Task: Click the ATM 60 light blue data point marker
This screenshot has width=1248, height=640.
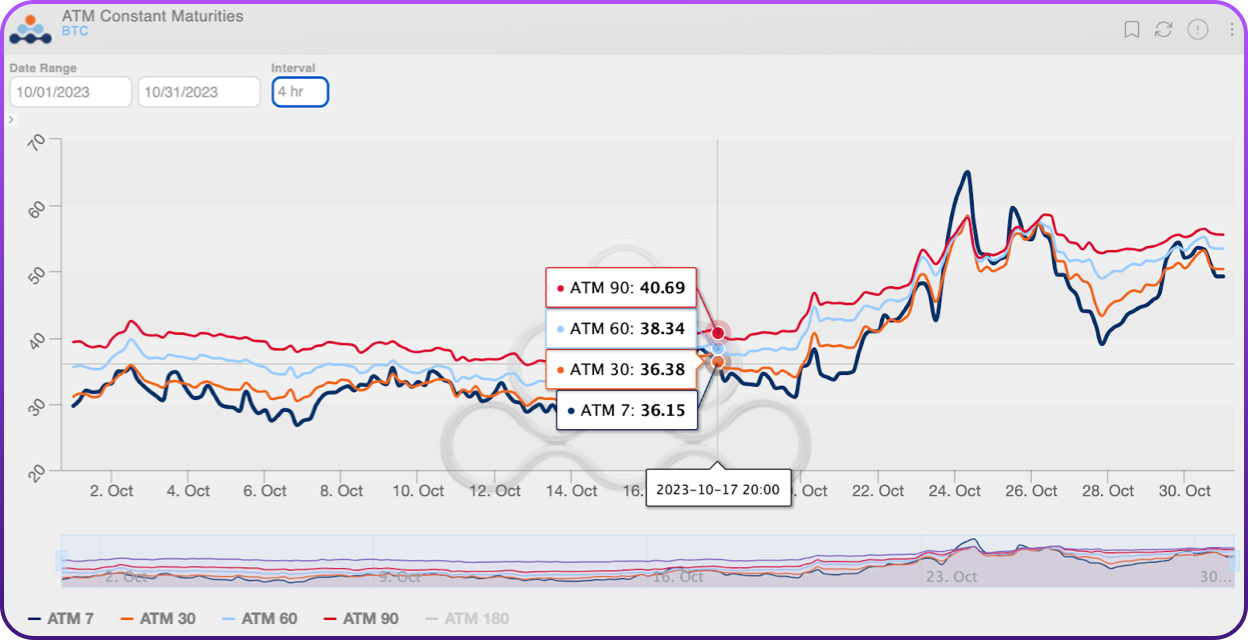Action: 718,348
